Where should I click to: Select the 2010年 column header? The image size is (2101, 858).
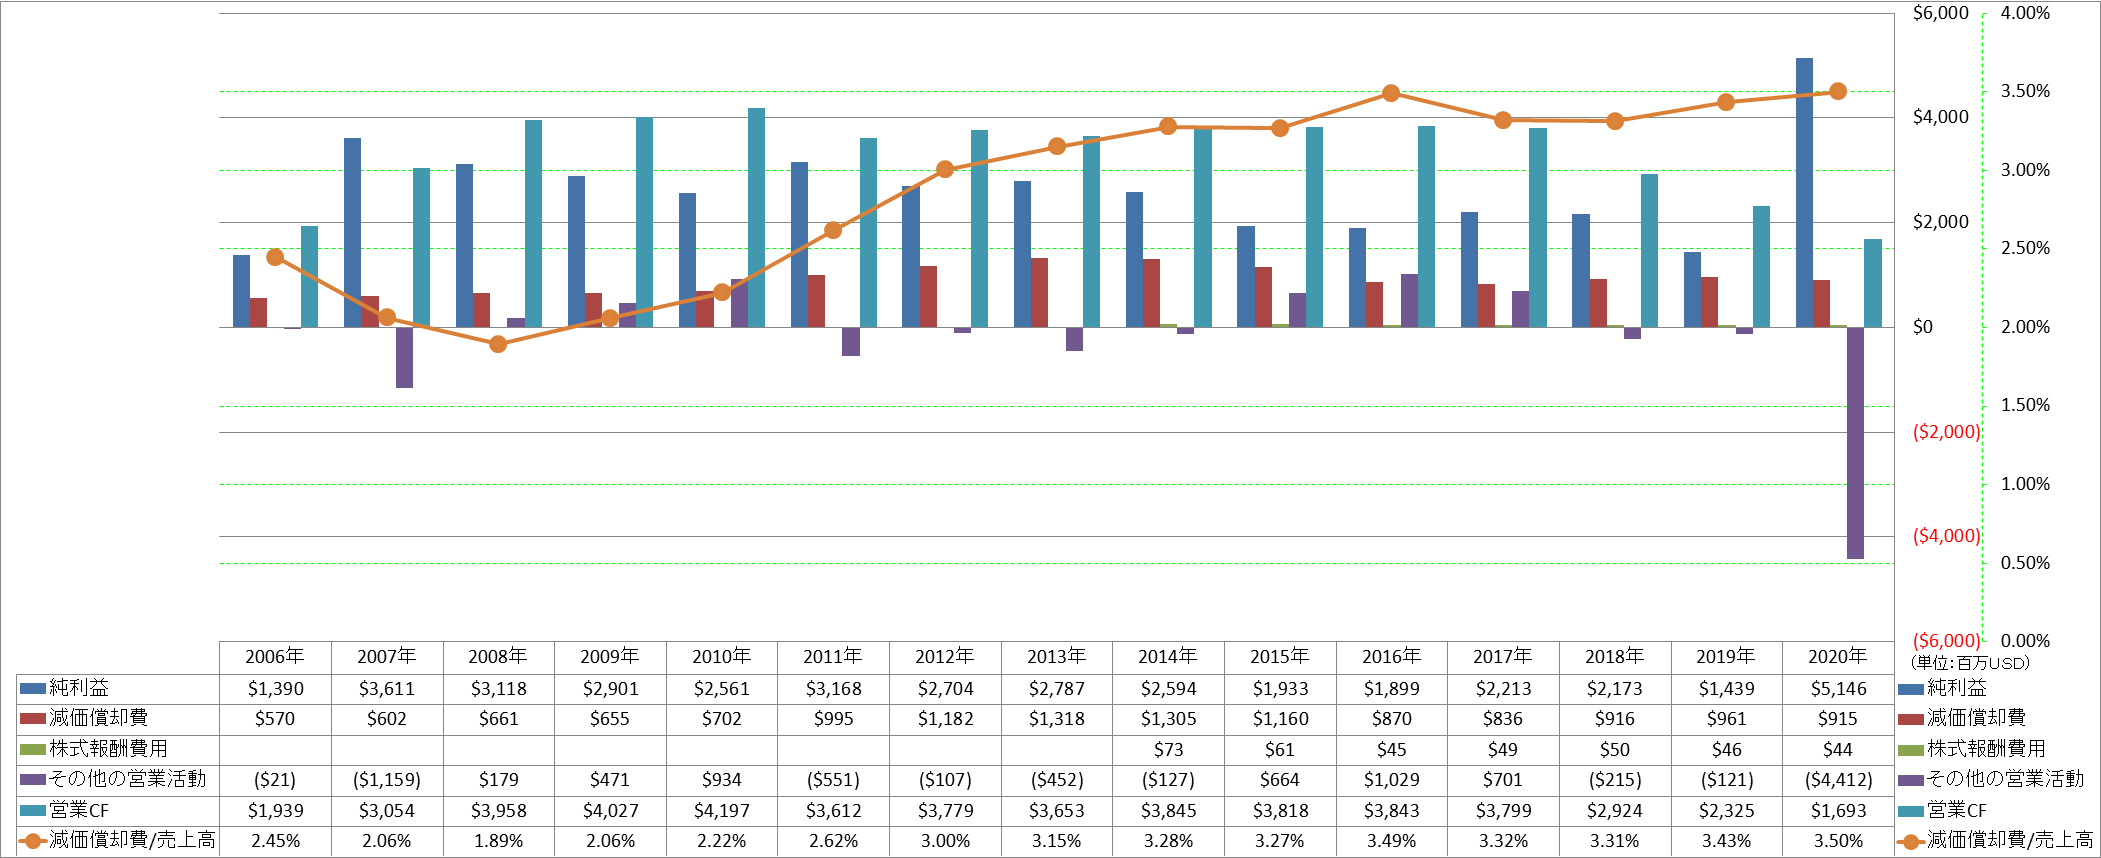point(721,657)
